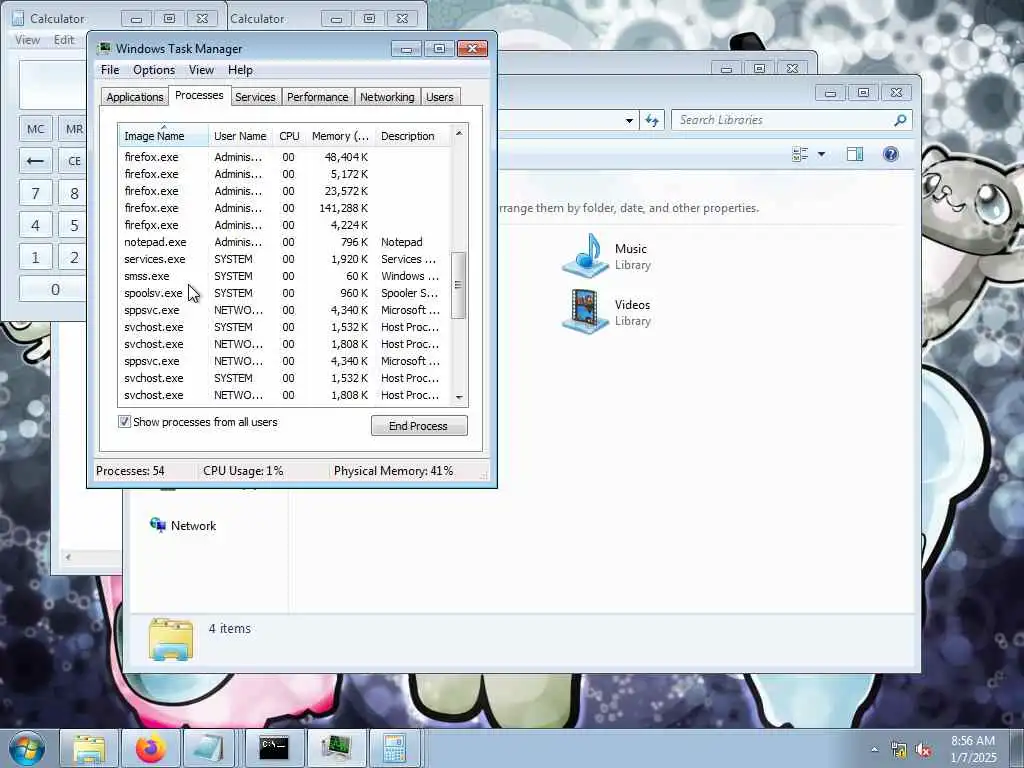Click the muted volume tray icon
The width and height of the screenshot is (1024, 768).
923,750
